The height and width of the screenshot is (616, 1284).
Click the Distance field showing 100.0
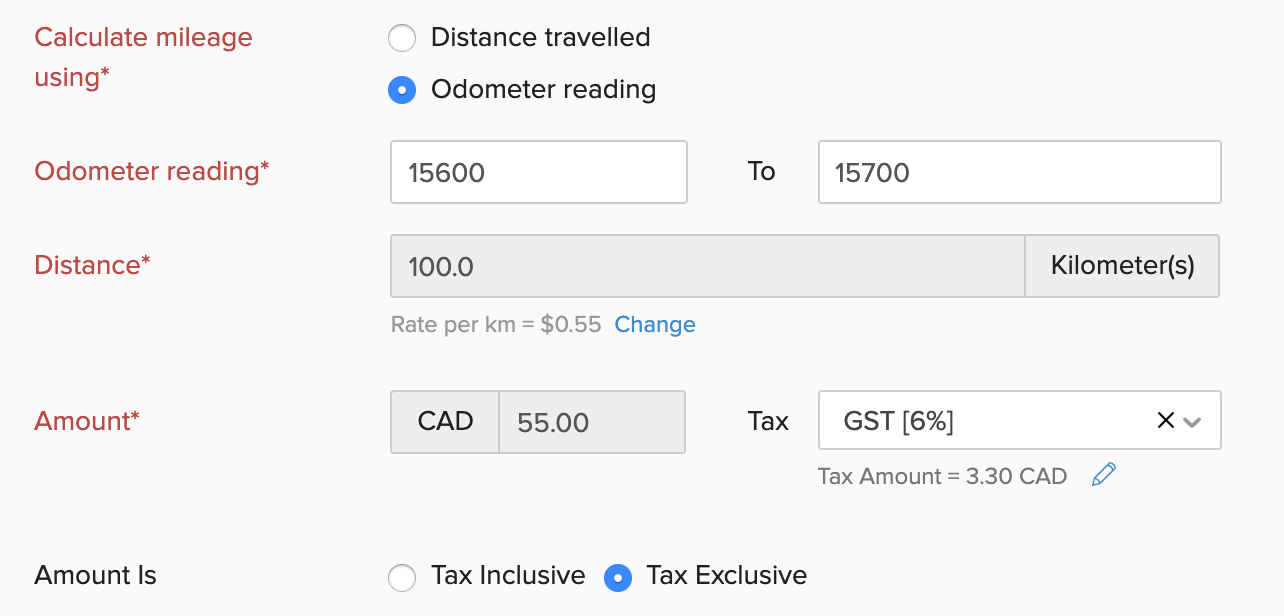706,266
